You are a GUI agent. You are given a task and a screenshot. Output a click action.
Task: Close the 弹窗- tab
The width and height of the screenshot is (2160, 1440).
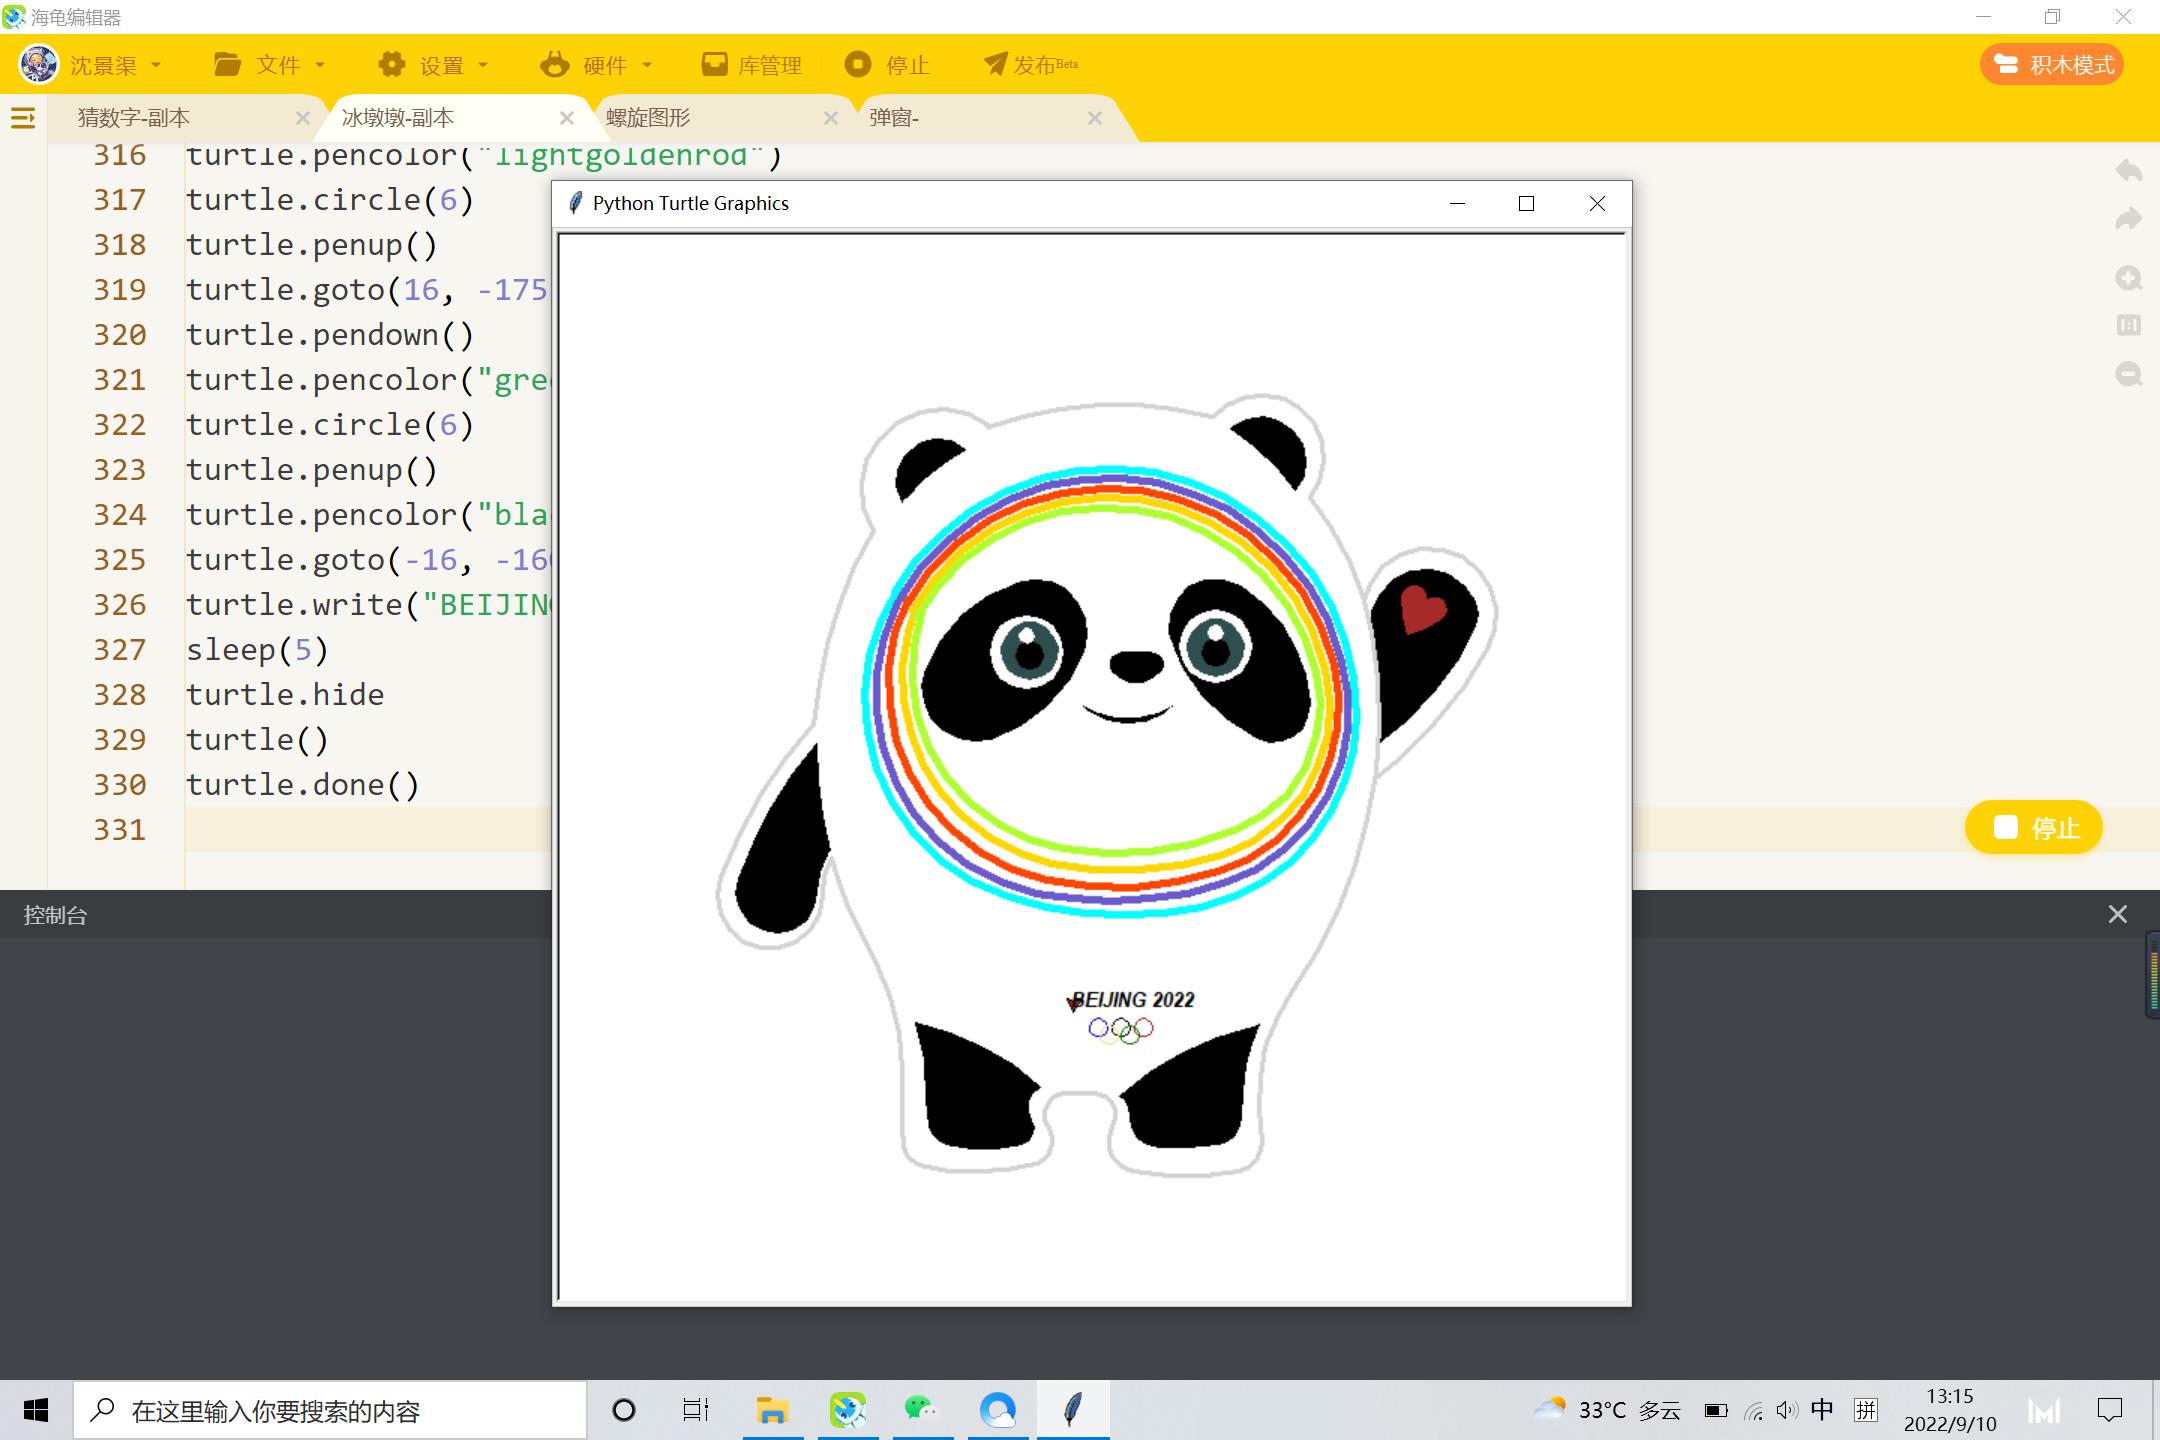(x=1095, y=118)
